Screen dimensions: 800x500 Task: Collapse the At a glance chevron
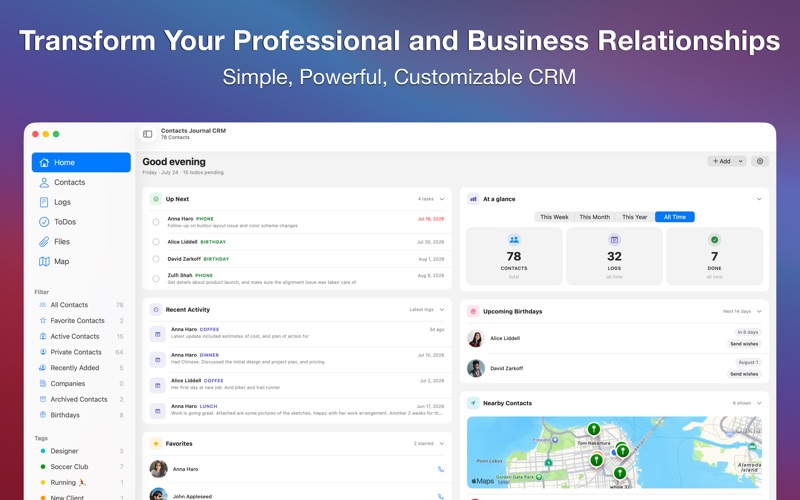(x=759, y=199)
